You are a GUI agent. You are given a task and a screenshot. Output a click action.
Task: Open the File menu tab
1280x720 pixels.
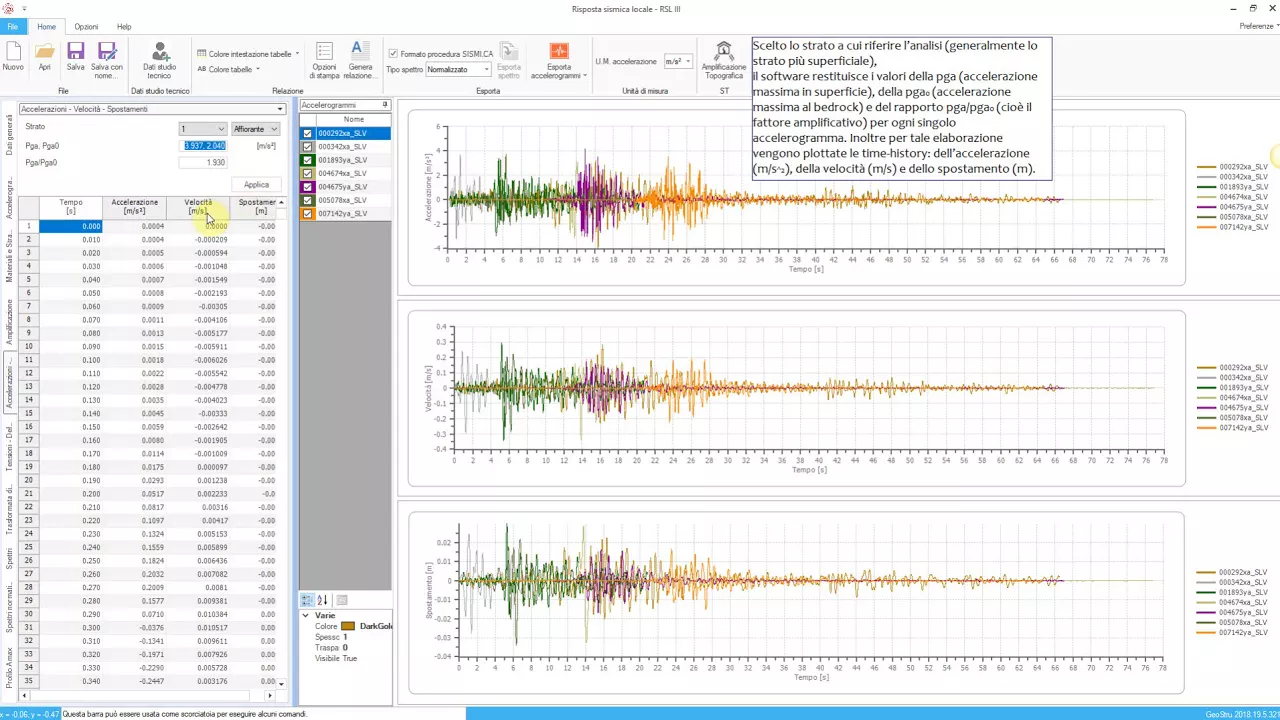(x=12, y=27)
